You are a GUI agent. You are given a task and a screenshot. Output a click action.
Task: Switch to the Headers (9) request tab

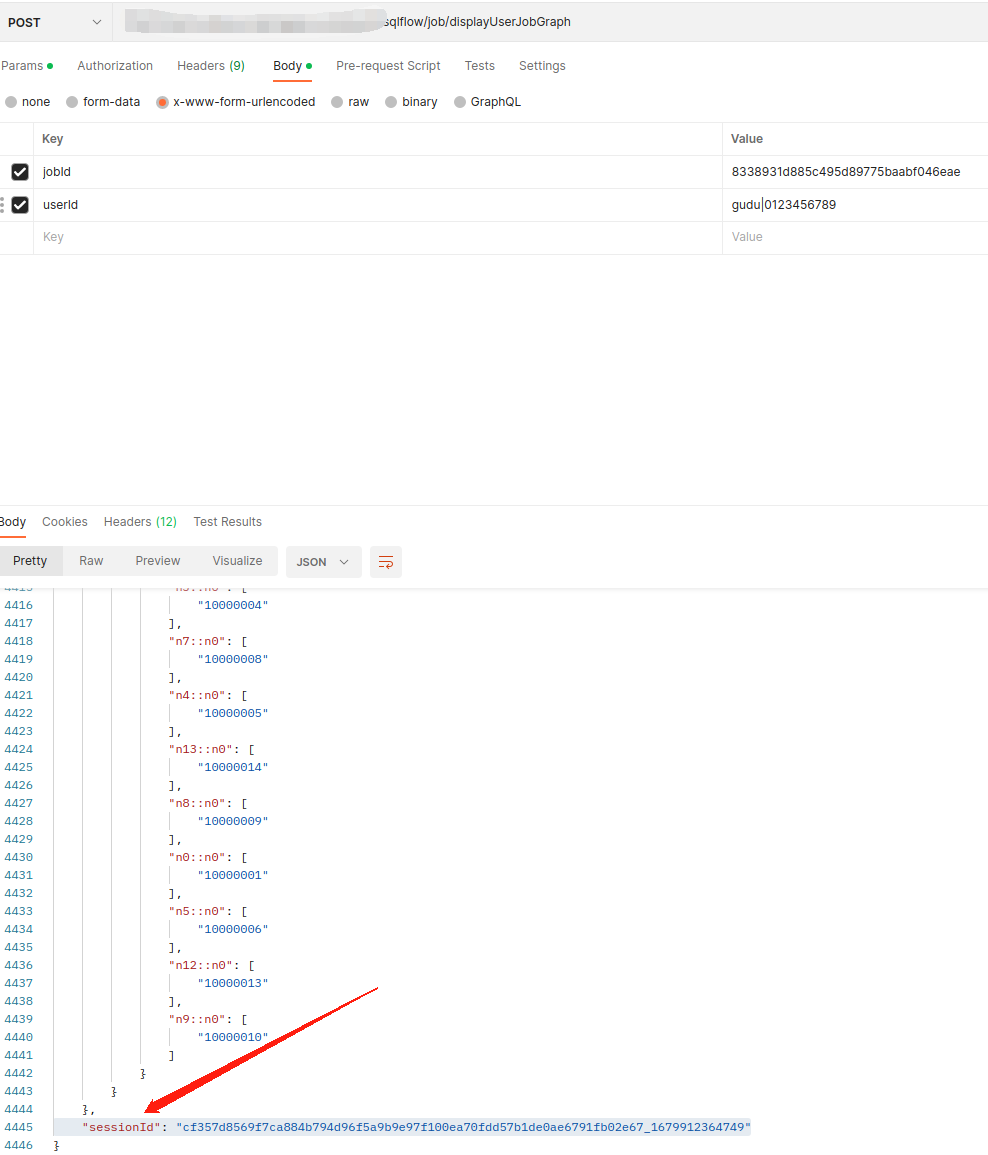point(210,66)
